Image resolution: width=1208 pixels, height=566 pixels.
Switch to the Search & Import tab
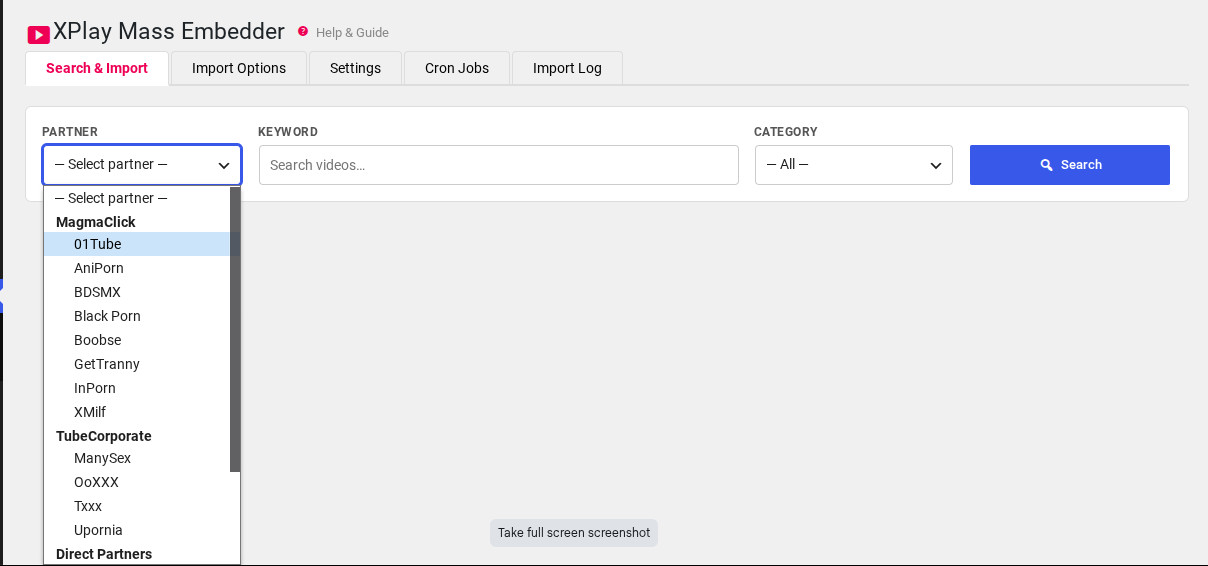[x=97, y=68]
